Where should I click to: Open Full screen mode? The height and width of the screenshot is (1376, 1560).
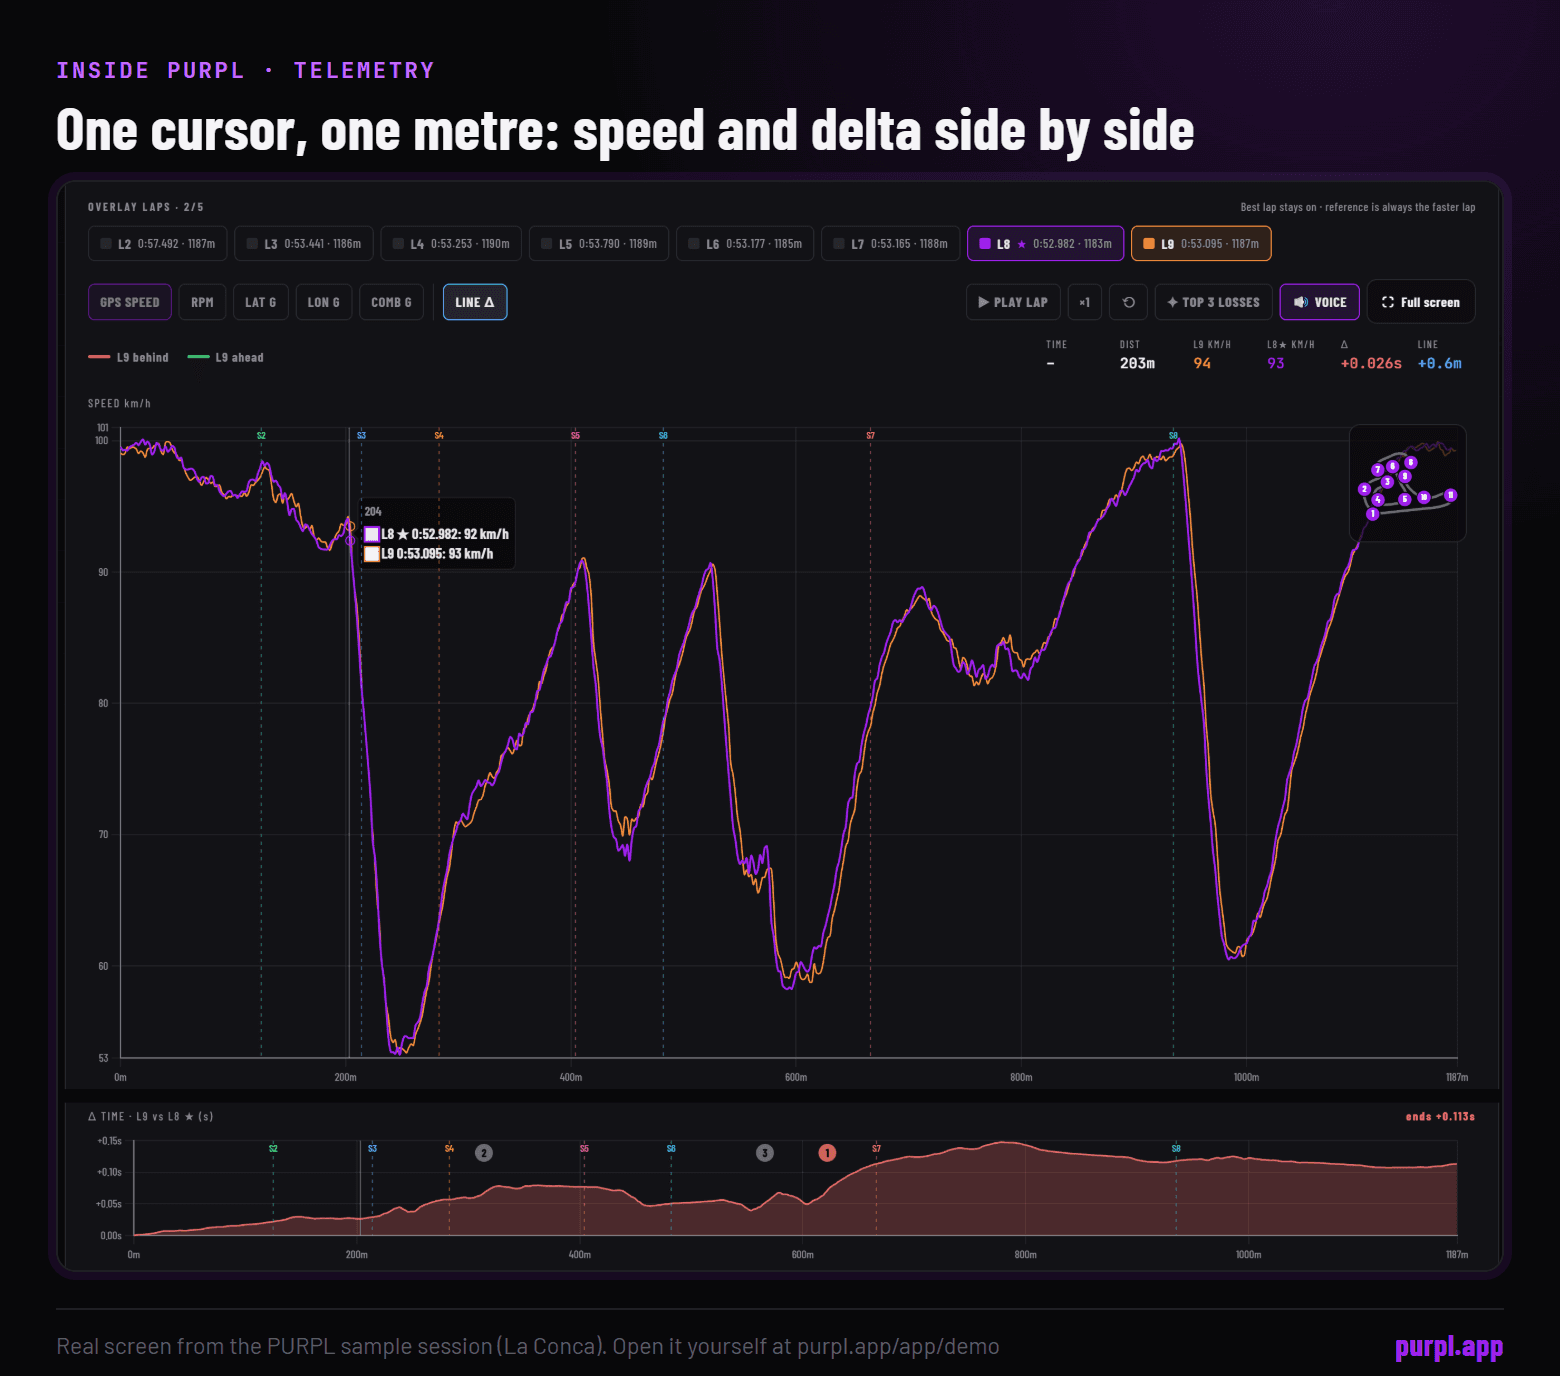click(x=1421, y=302)
